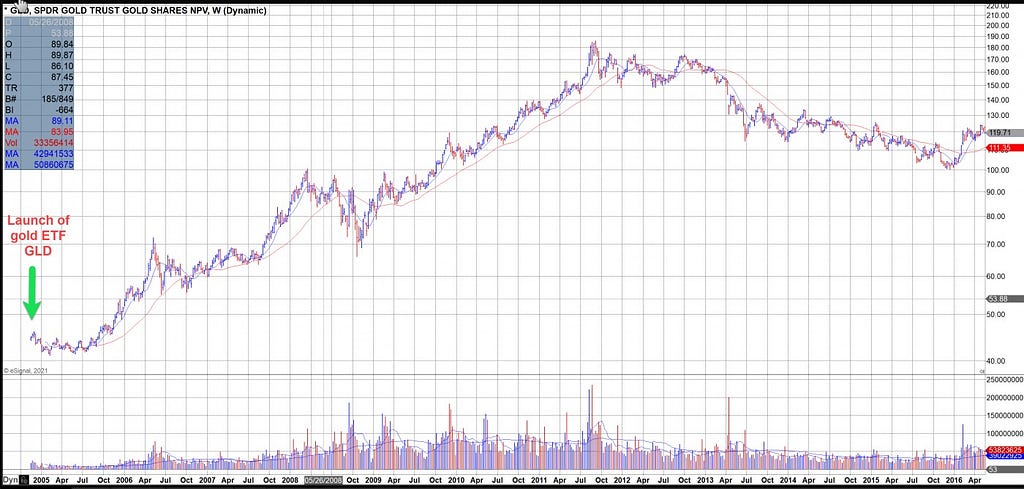
Task: Click the gray 119.71 last price marker
Action: pyautogui.click(x=1004, y=133)
